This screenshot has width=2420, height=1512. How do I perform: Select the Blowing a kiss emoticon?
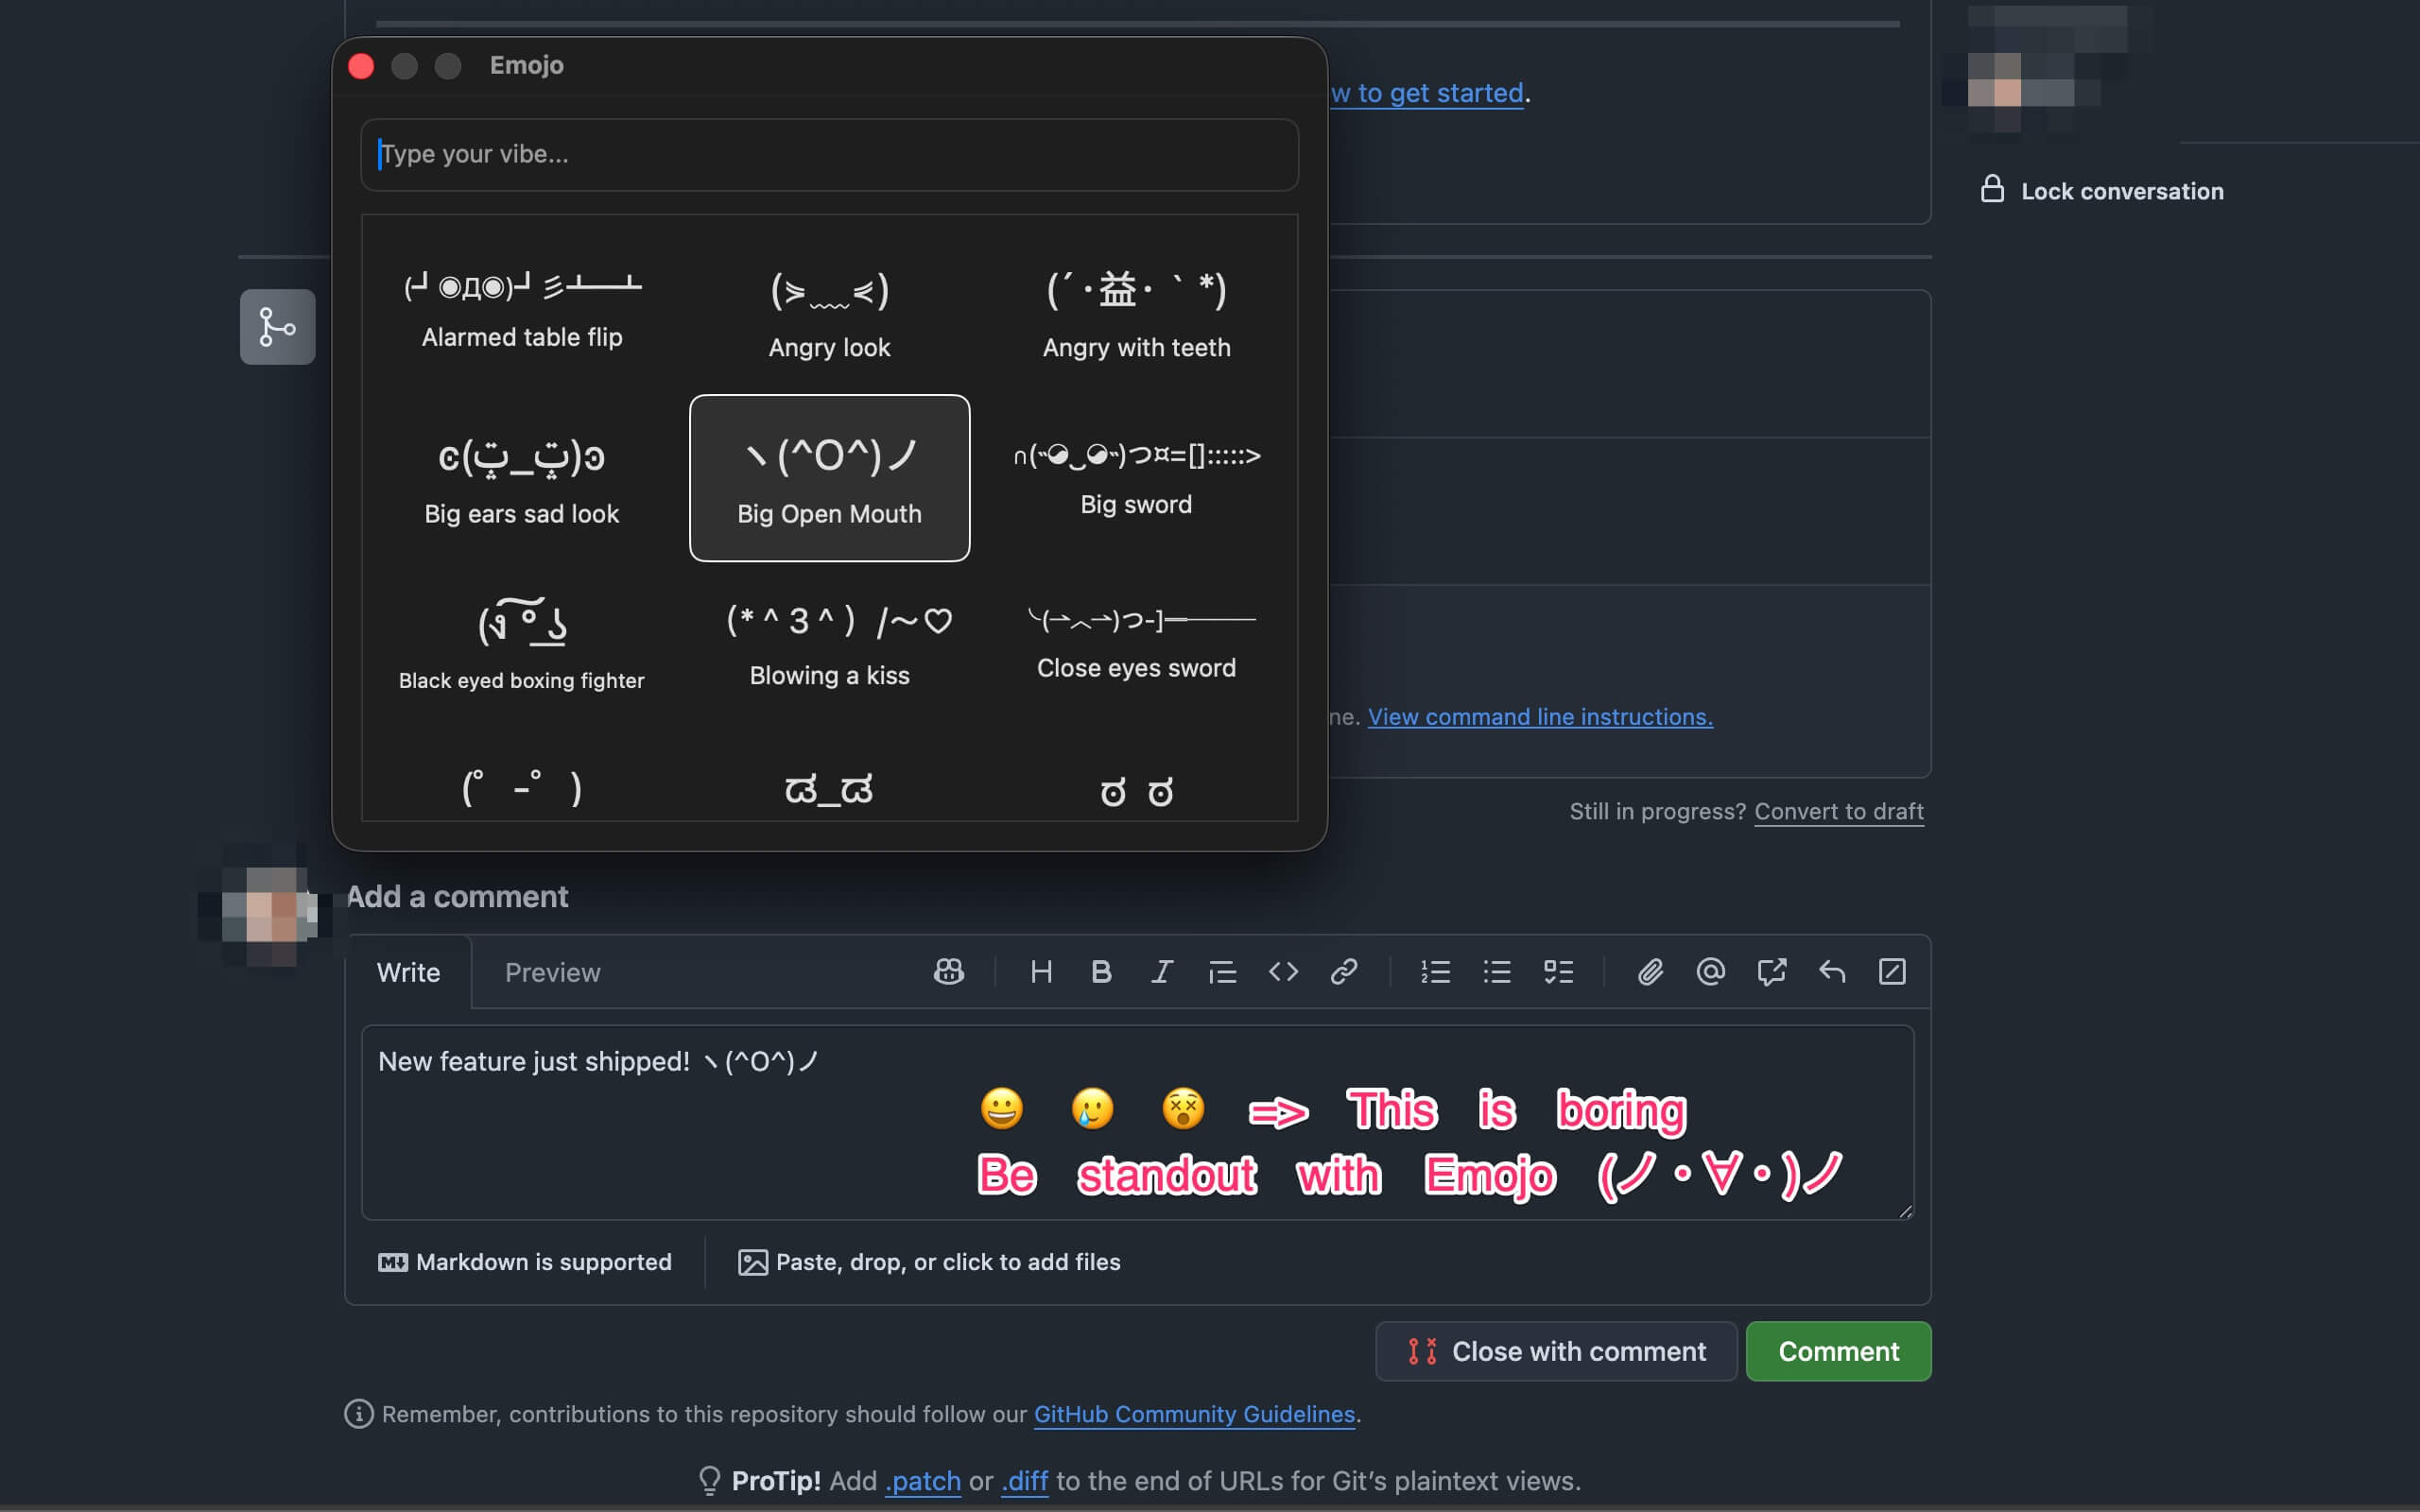tap(829, 645)
